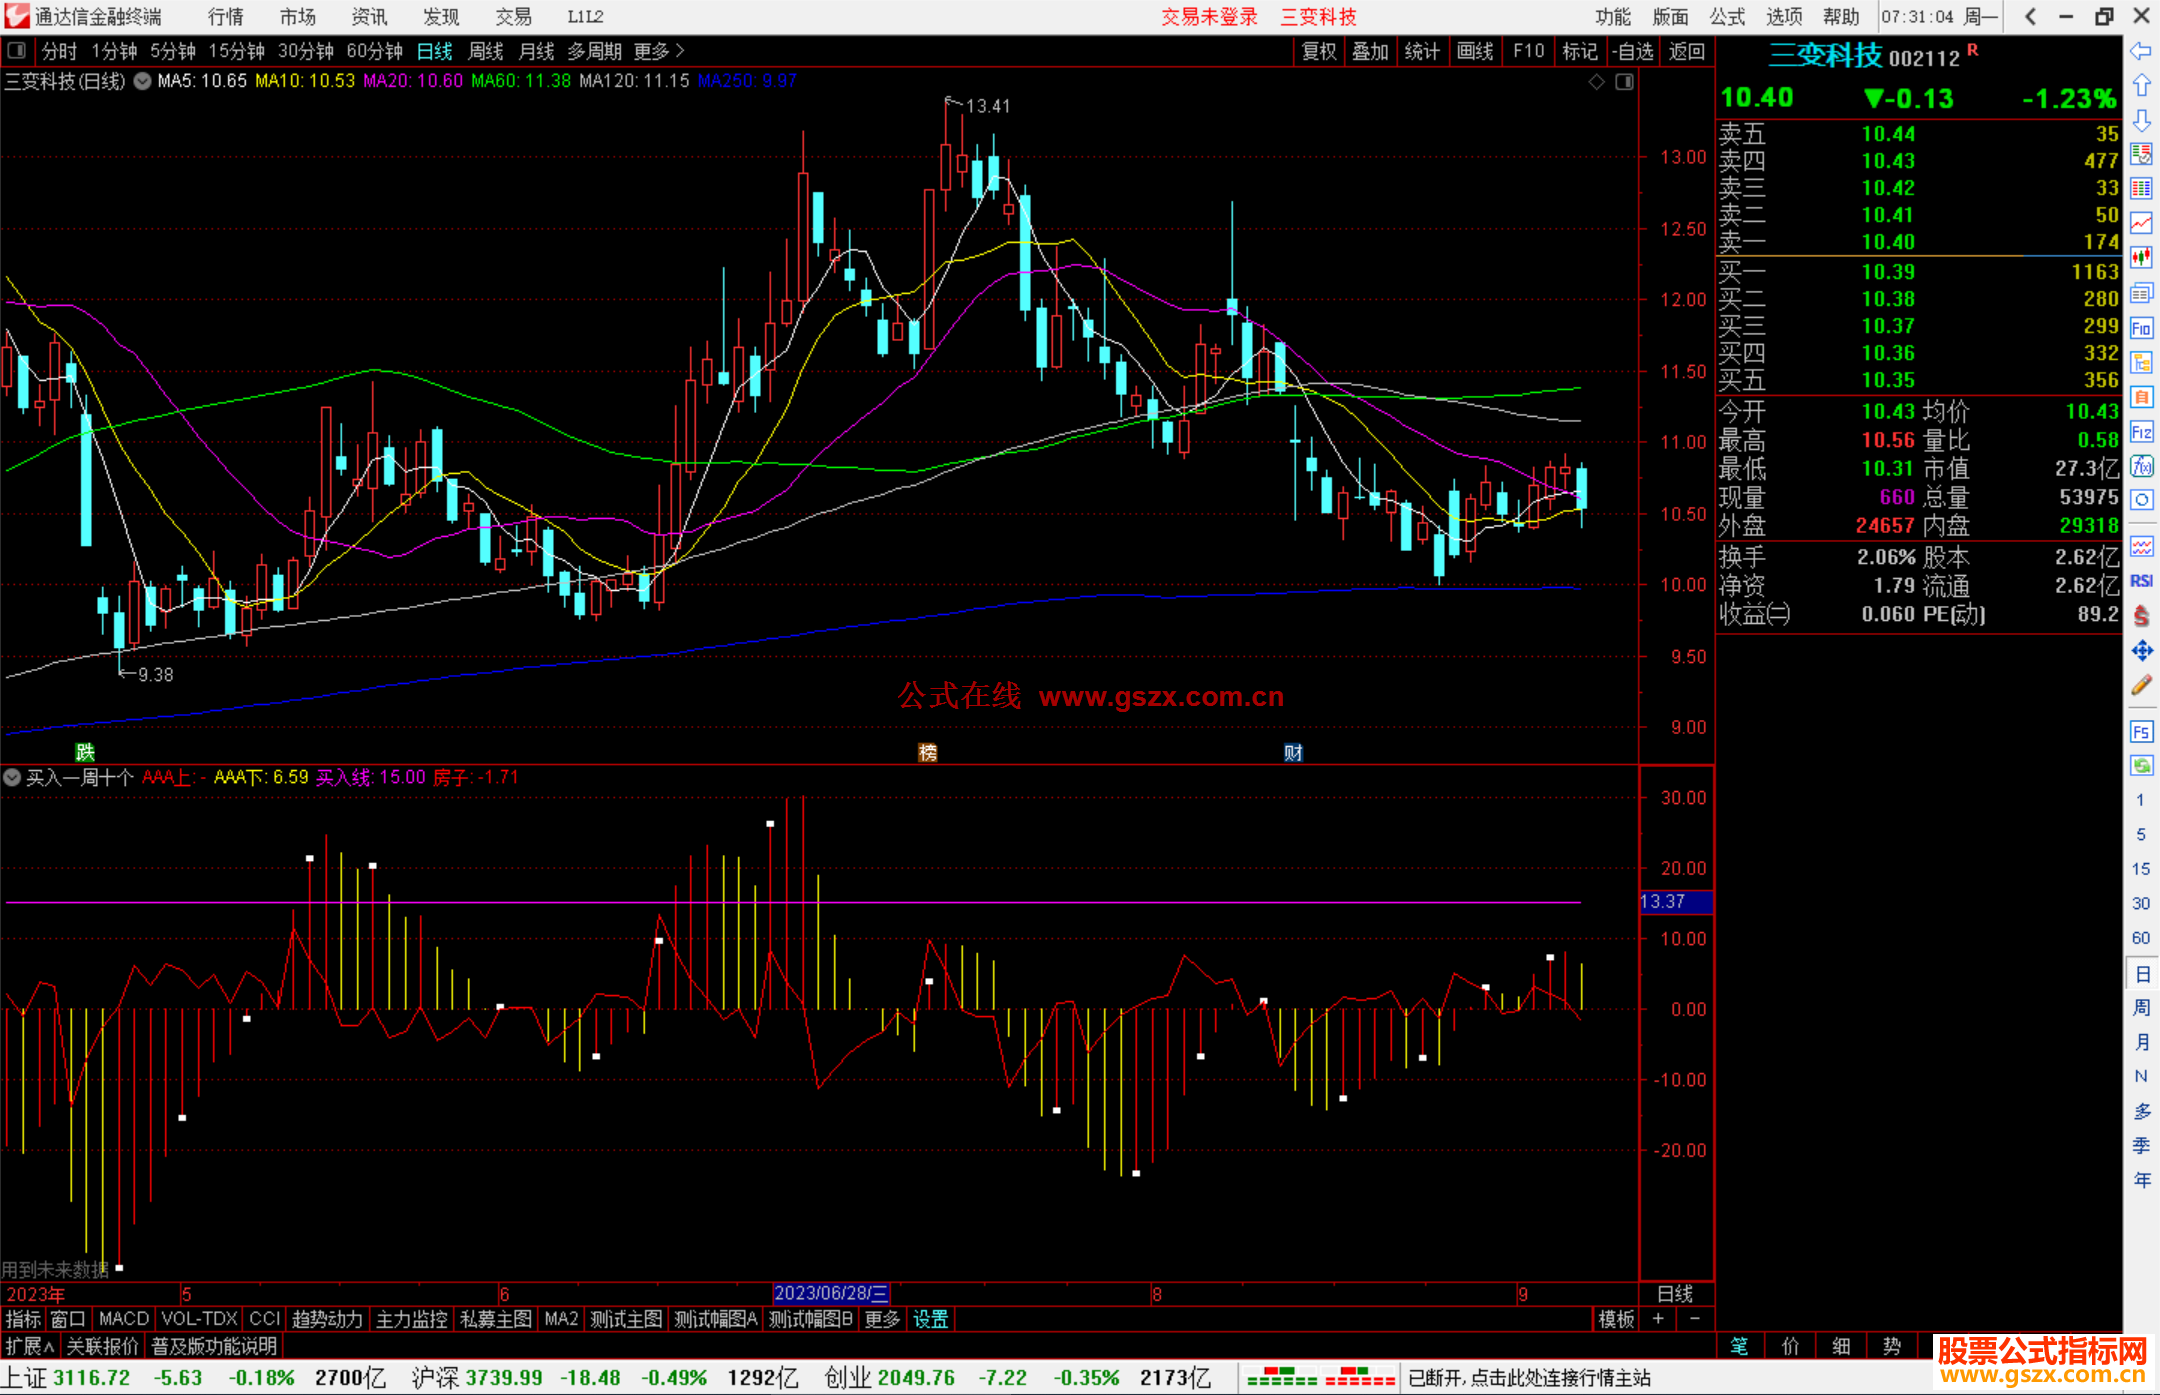Viewport: 2160px width, 1395px height.
Task: Open the 资讯 menu
Action: click(x=369, y=16)
